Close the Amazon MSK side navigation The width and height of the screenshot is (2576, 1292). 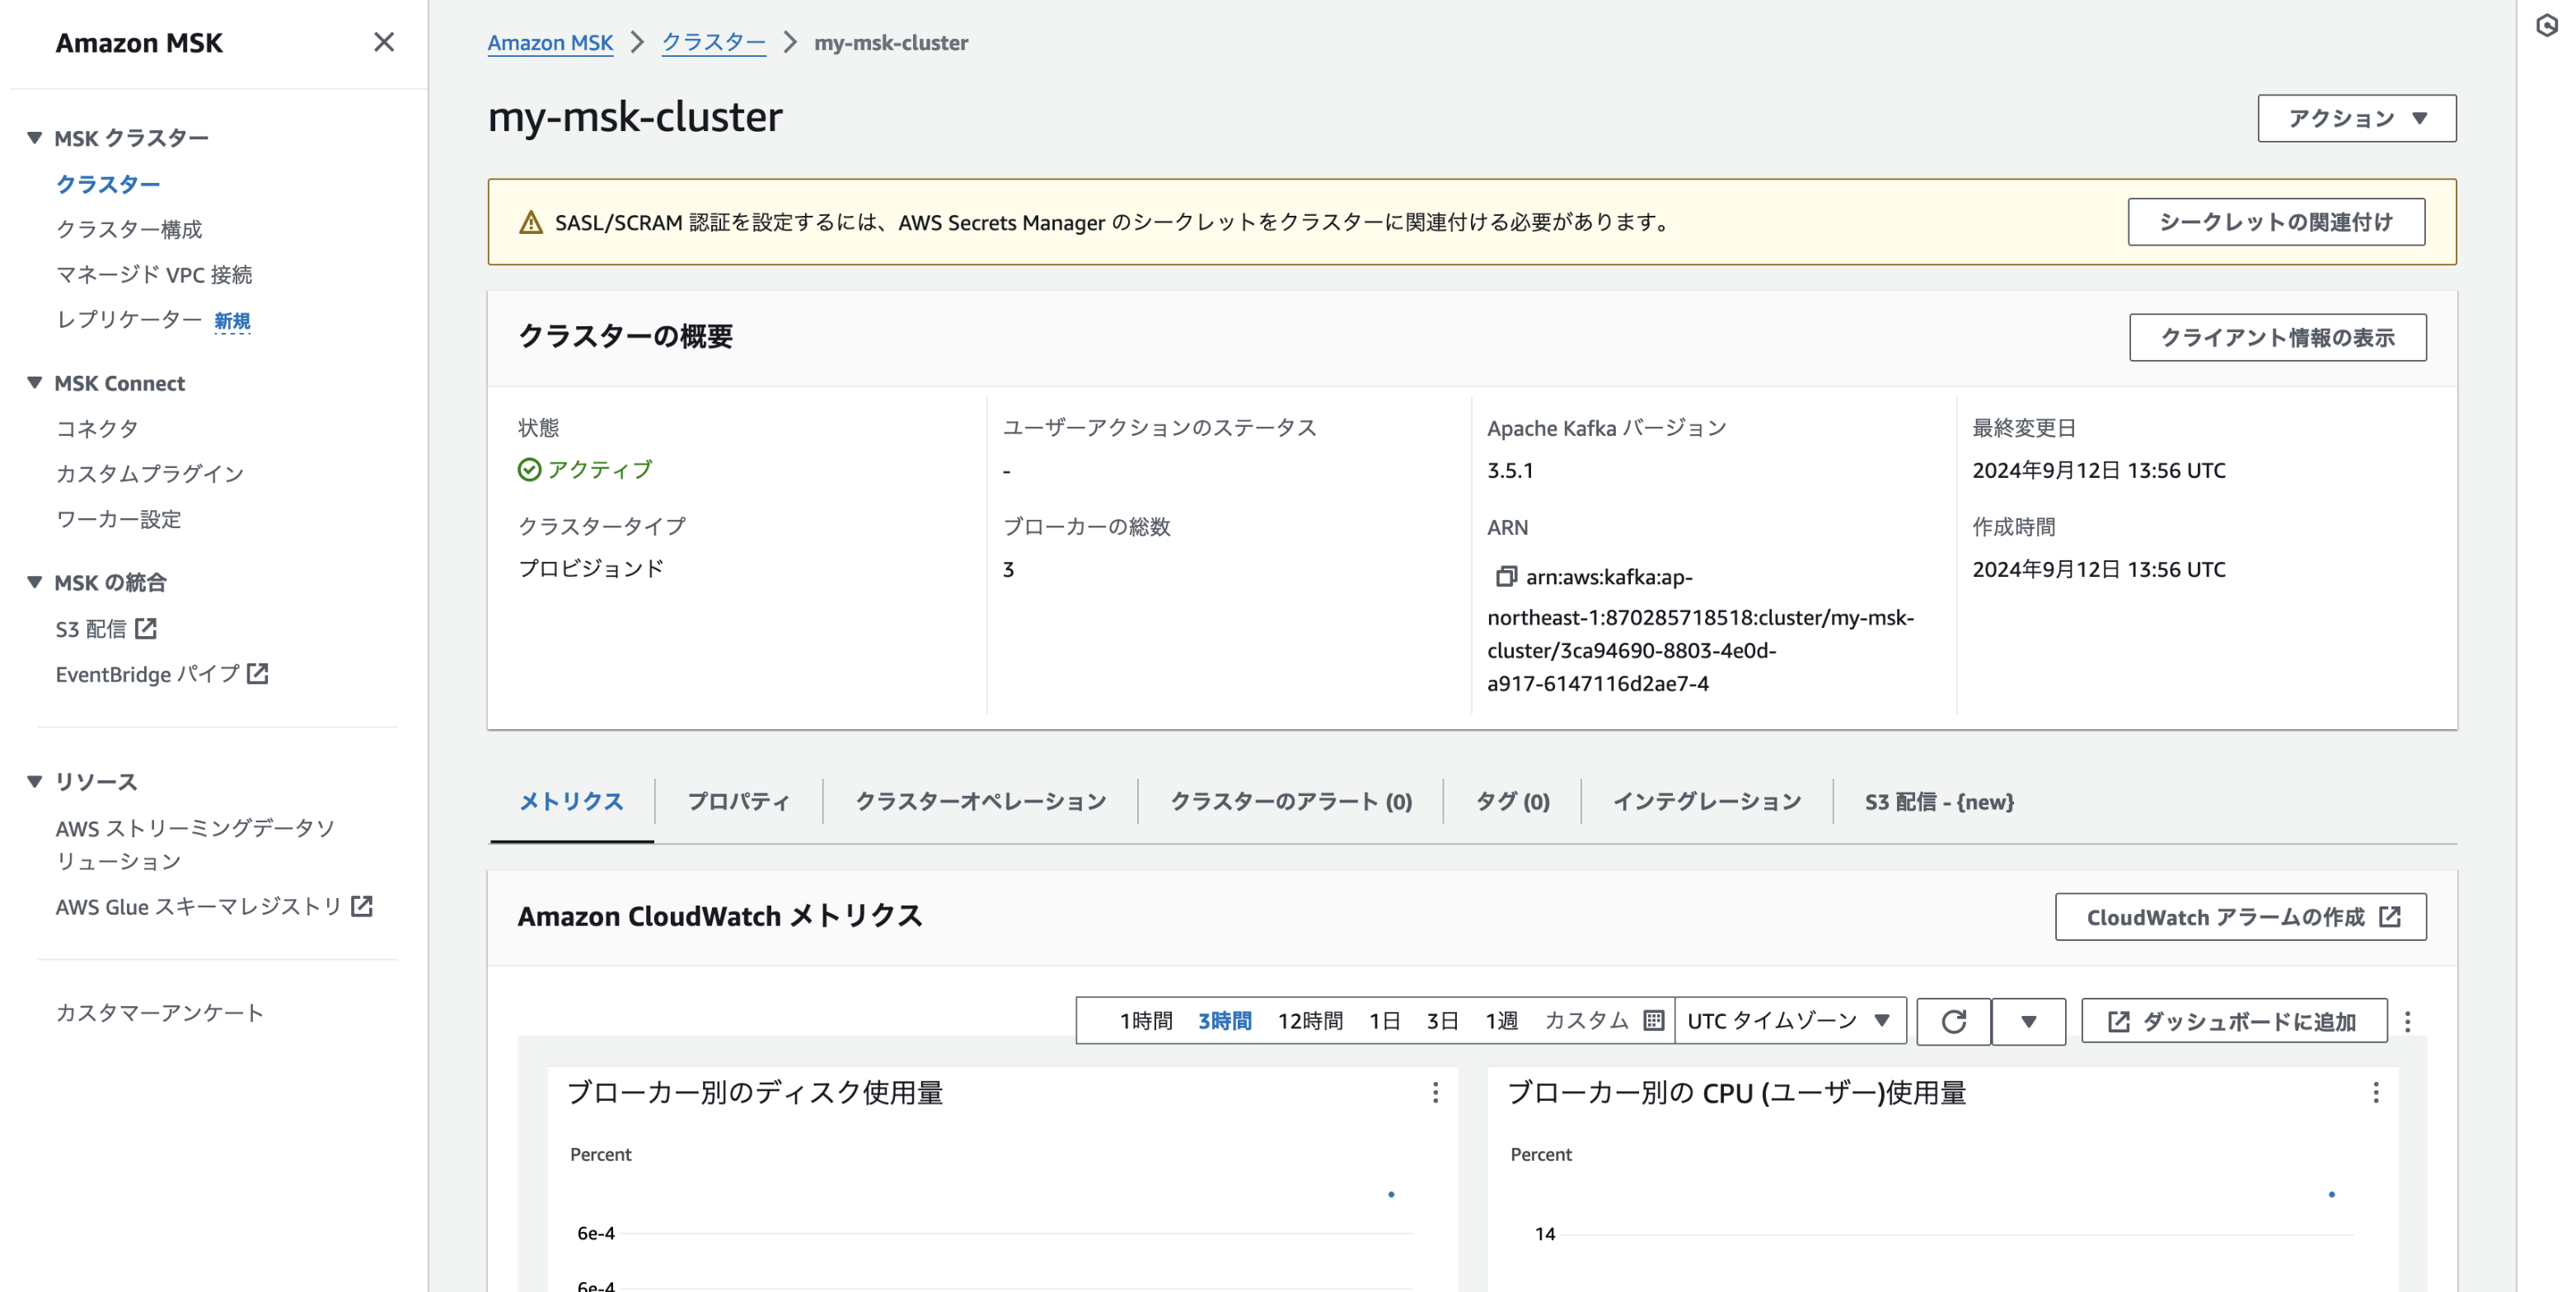tap(383, 42)
